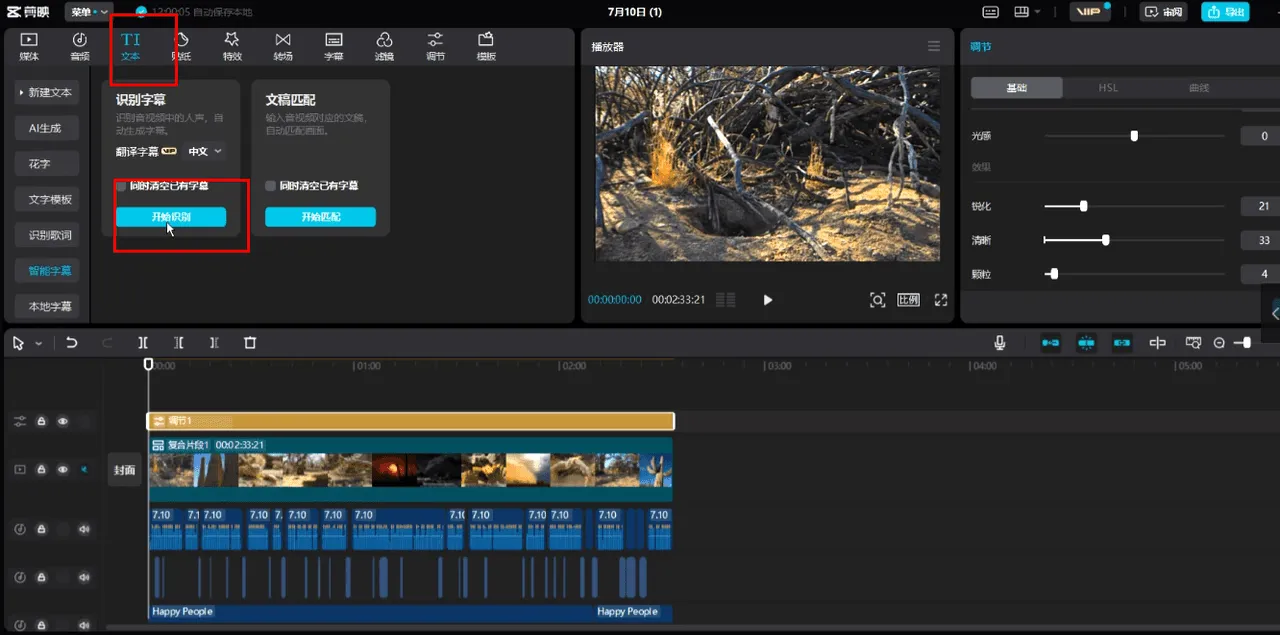Open the 媒体 media panel
The width and height of the screenshot is (1280, 635).
tap(29, 46)
